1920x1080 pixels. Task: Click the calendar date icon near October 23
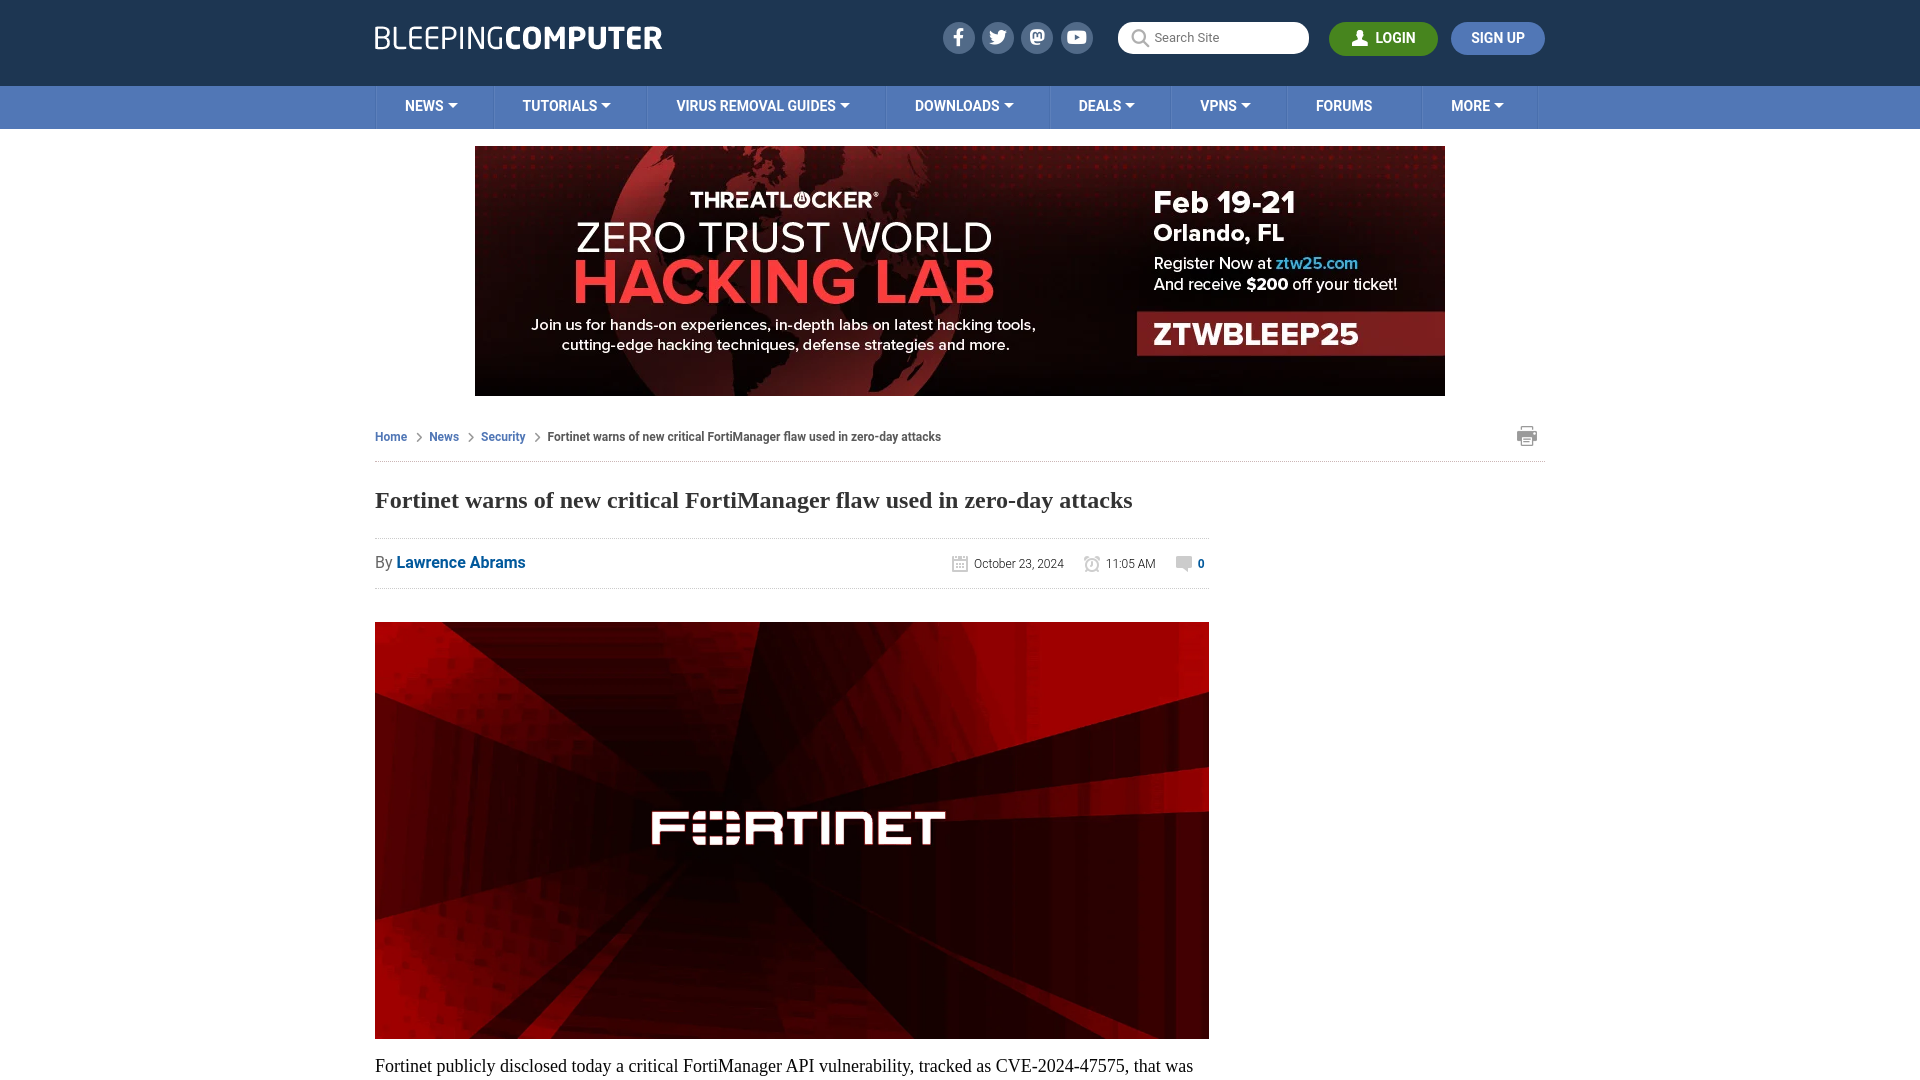959,563
